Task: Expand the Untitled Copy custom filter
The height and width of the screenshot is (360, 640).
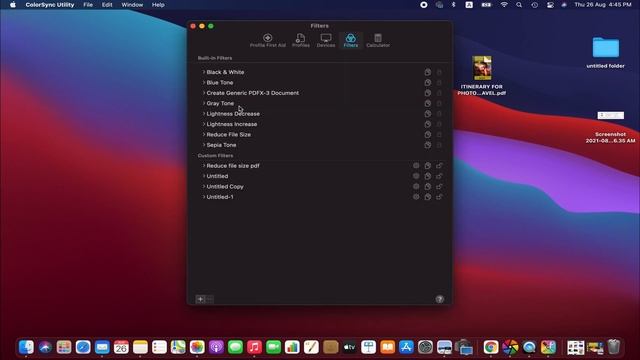Action: 204,187
